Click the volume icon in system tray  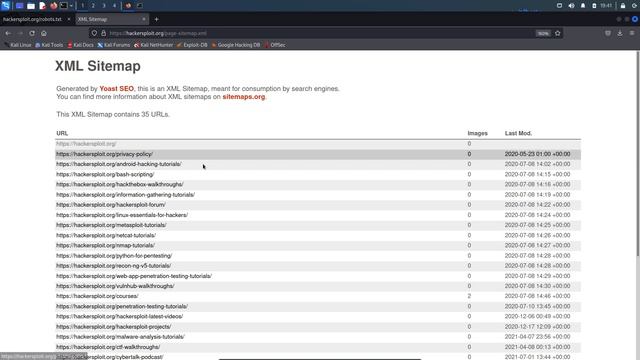(x=571, y=6)
